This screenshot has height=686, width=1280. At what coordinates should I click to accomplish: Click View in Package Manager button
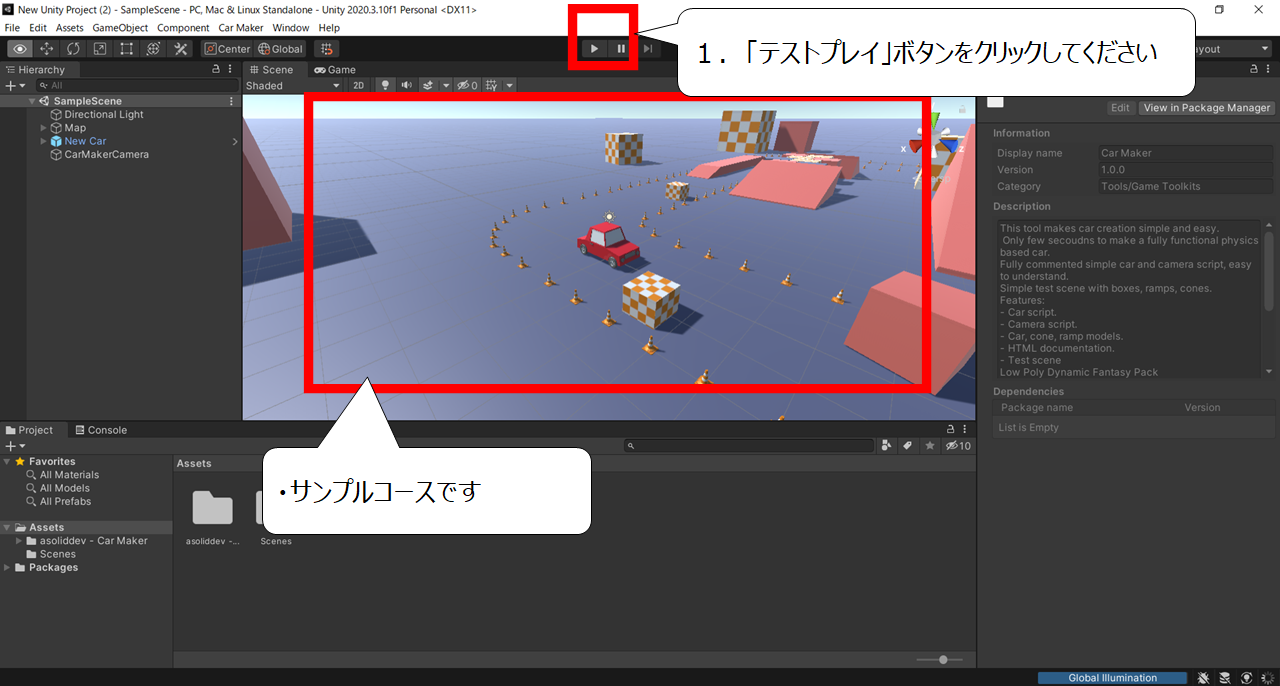[1207, 108]
